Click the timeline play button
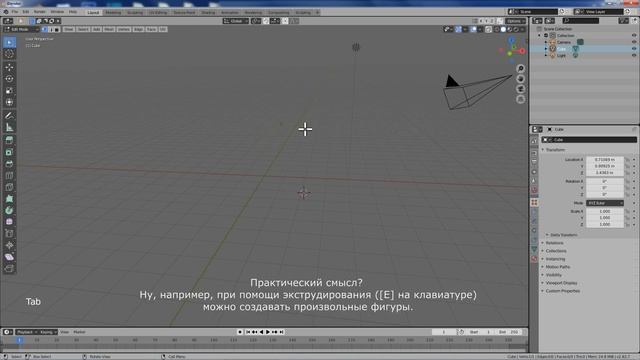 click(268, 332)
